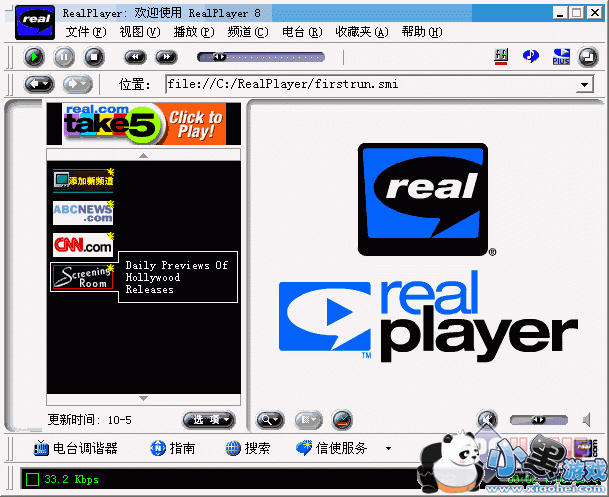Viewport: 609px width, 497px height.
Task: Click the speaker icon beside volume slider
Action: click(587, 420)
